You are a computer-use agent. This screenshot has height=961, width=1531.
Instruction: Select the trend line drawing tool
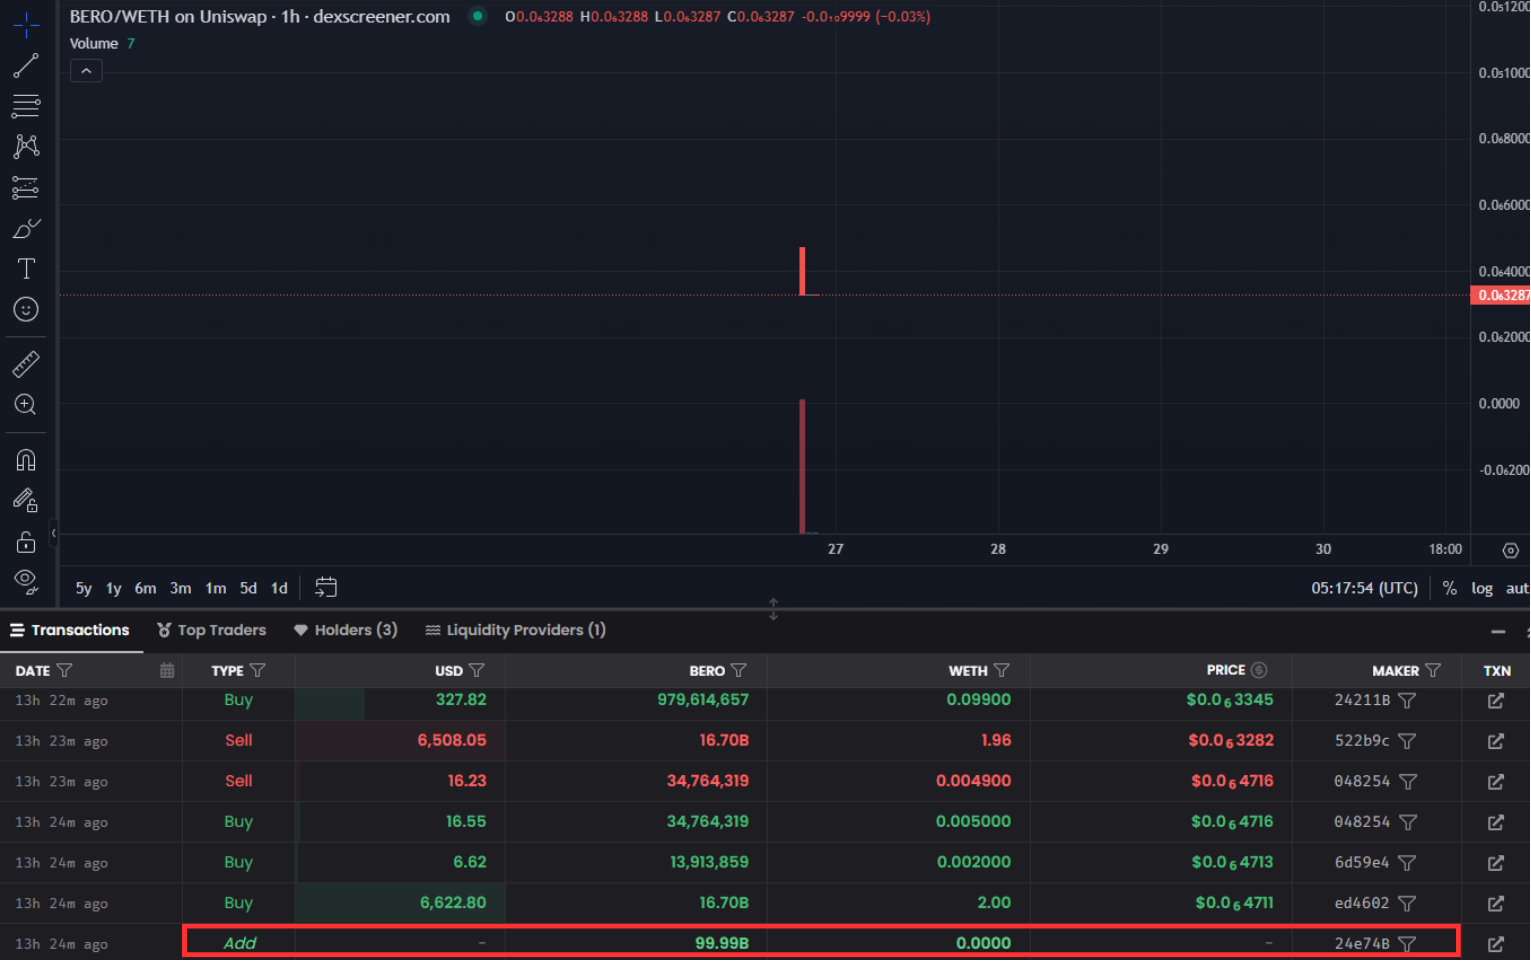26,66
